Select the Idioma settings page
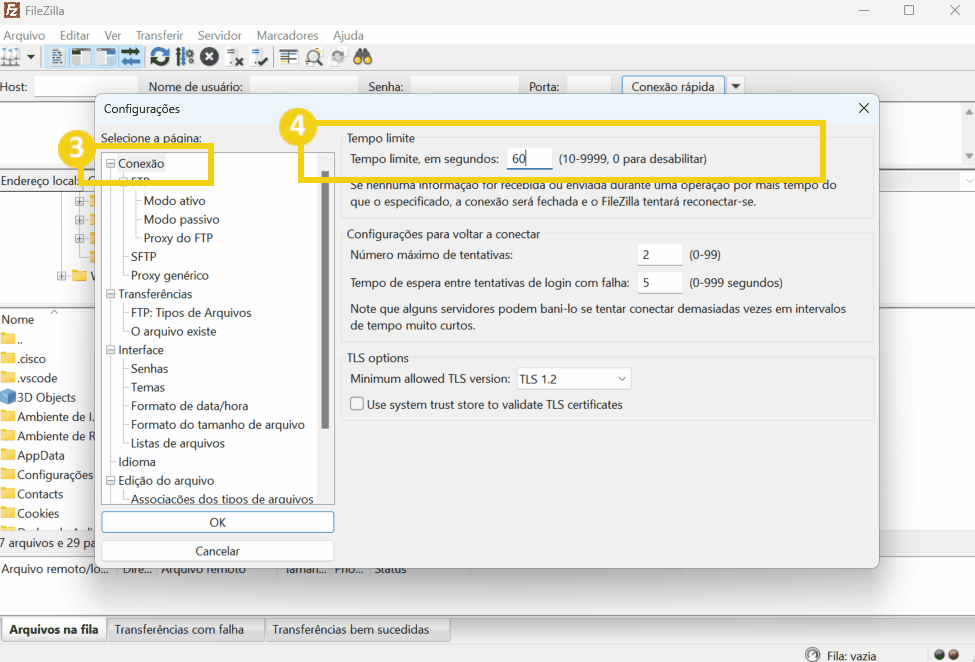975x662 pixels. coord(137,462)
